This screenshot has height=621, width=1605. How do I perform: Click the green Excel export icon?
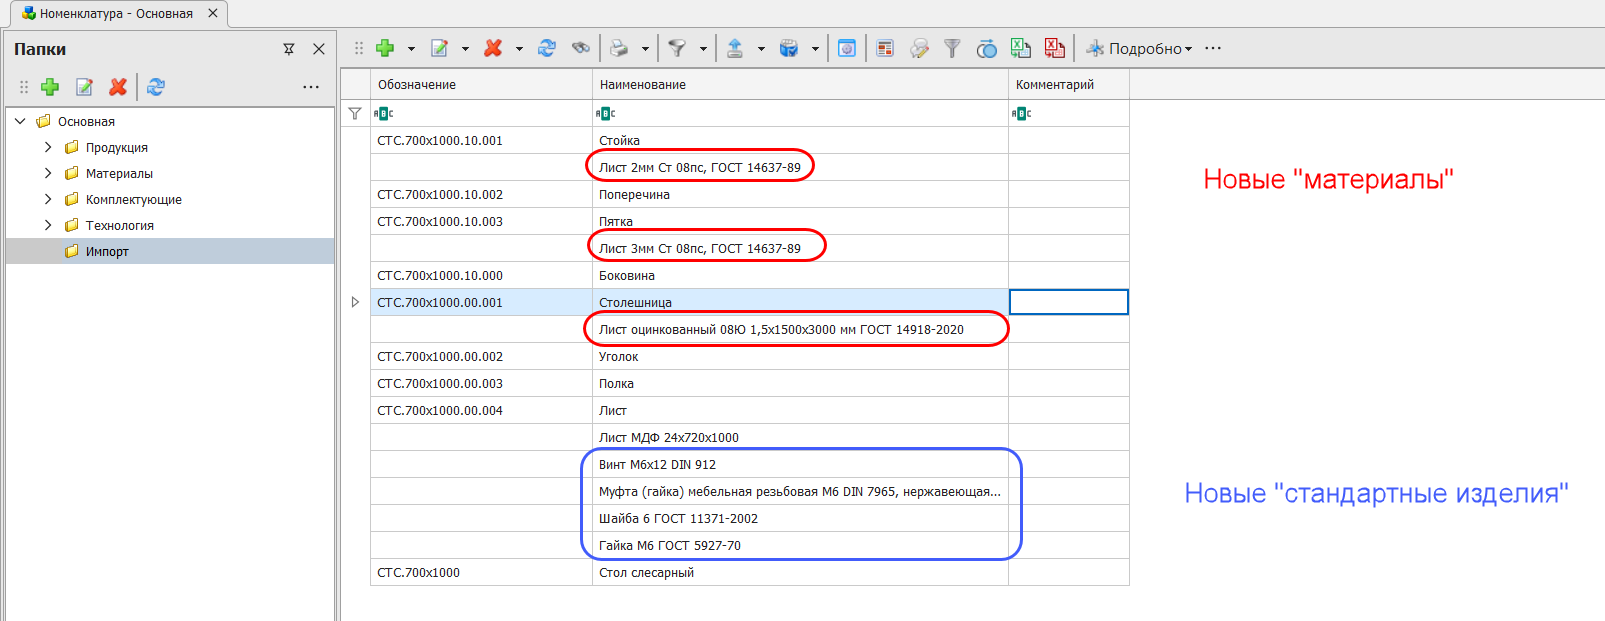[x=1020, y=48]
